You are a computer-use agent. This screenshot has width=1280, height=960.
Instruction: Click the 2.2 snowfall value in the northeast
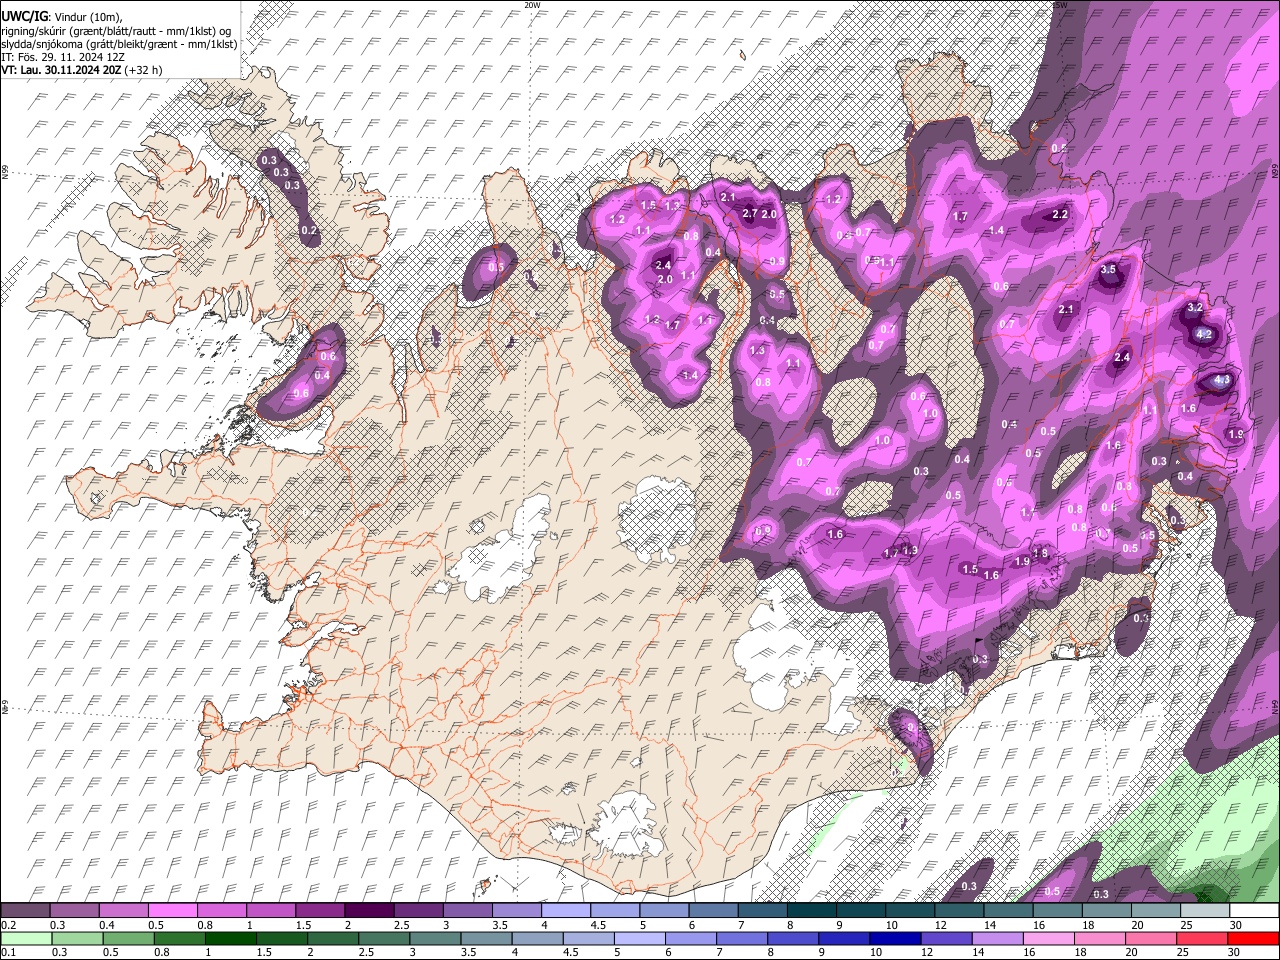pos(1061,215)
